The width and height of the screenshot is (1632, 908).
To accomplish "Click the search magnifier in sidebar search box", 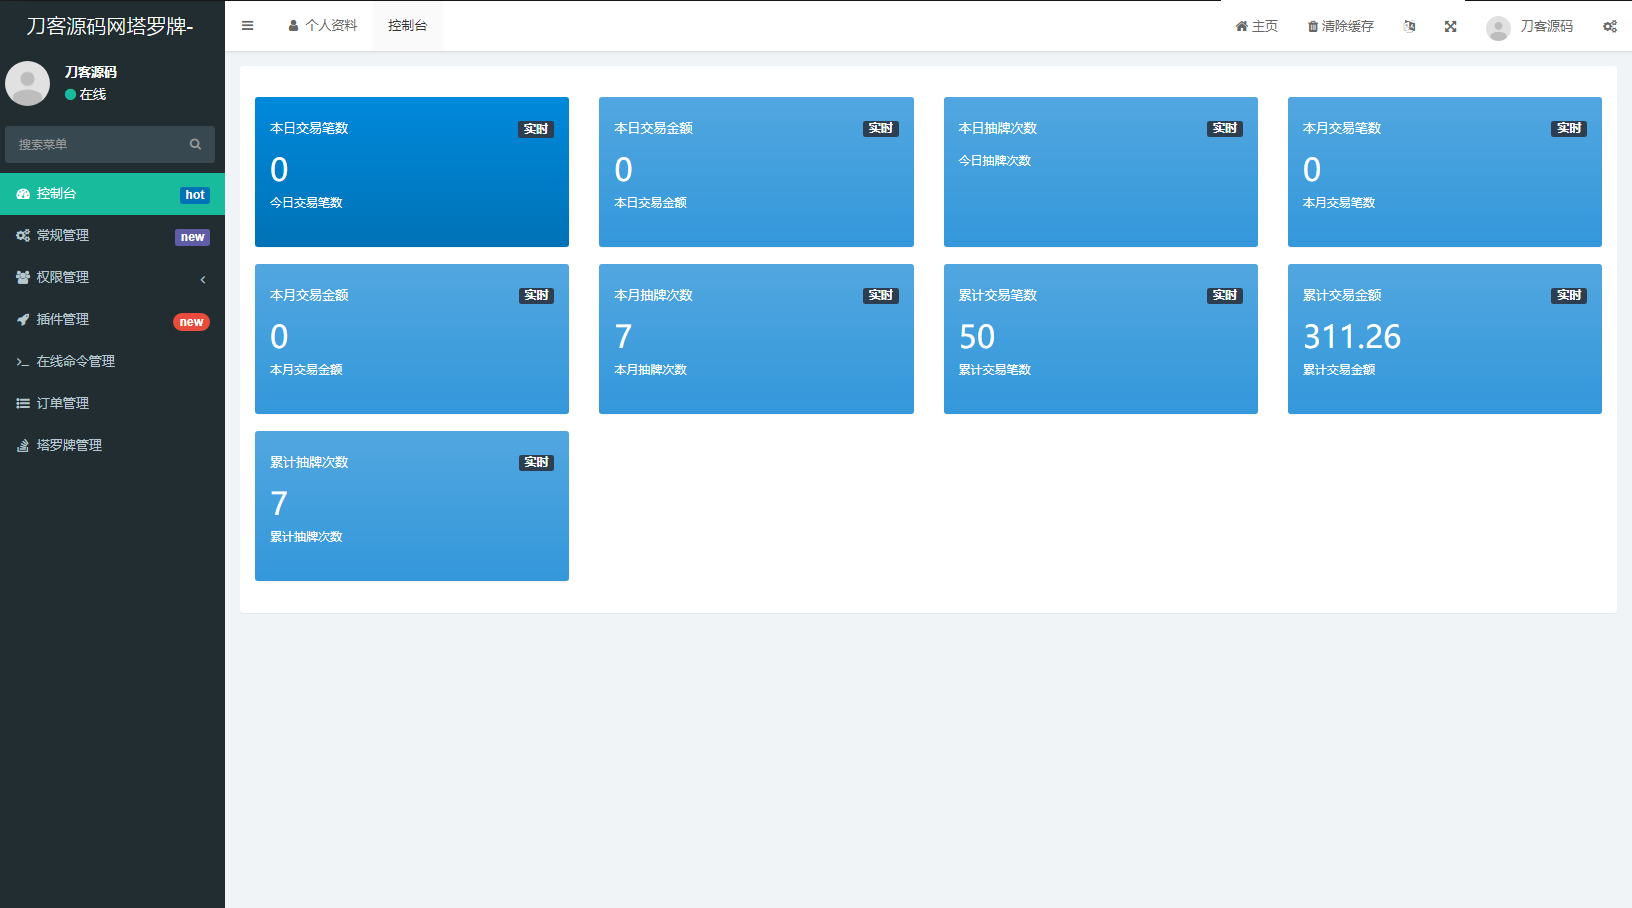I will pos(195,144).
